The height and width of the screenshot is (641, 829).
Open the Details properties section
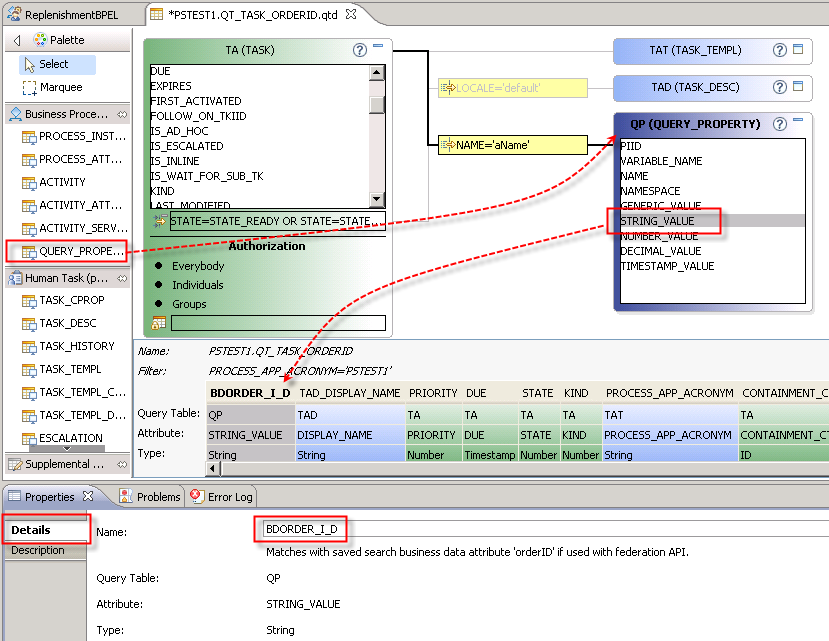45,530
